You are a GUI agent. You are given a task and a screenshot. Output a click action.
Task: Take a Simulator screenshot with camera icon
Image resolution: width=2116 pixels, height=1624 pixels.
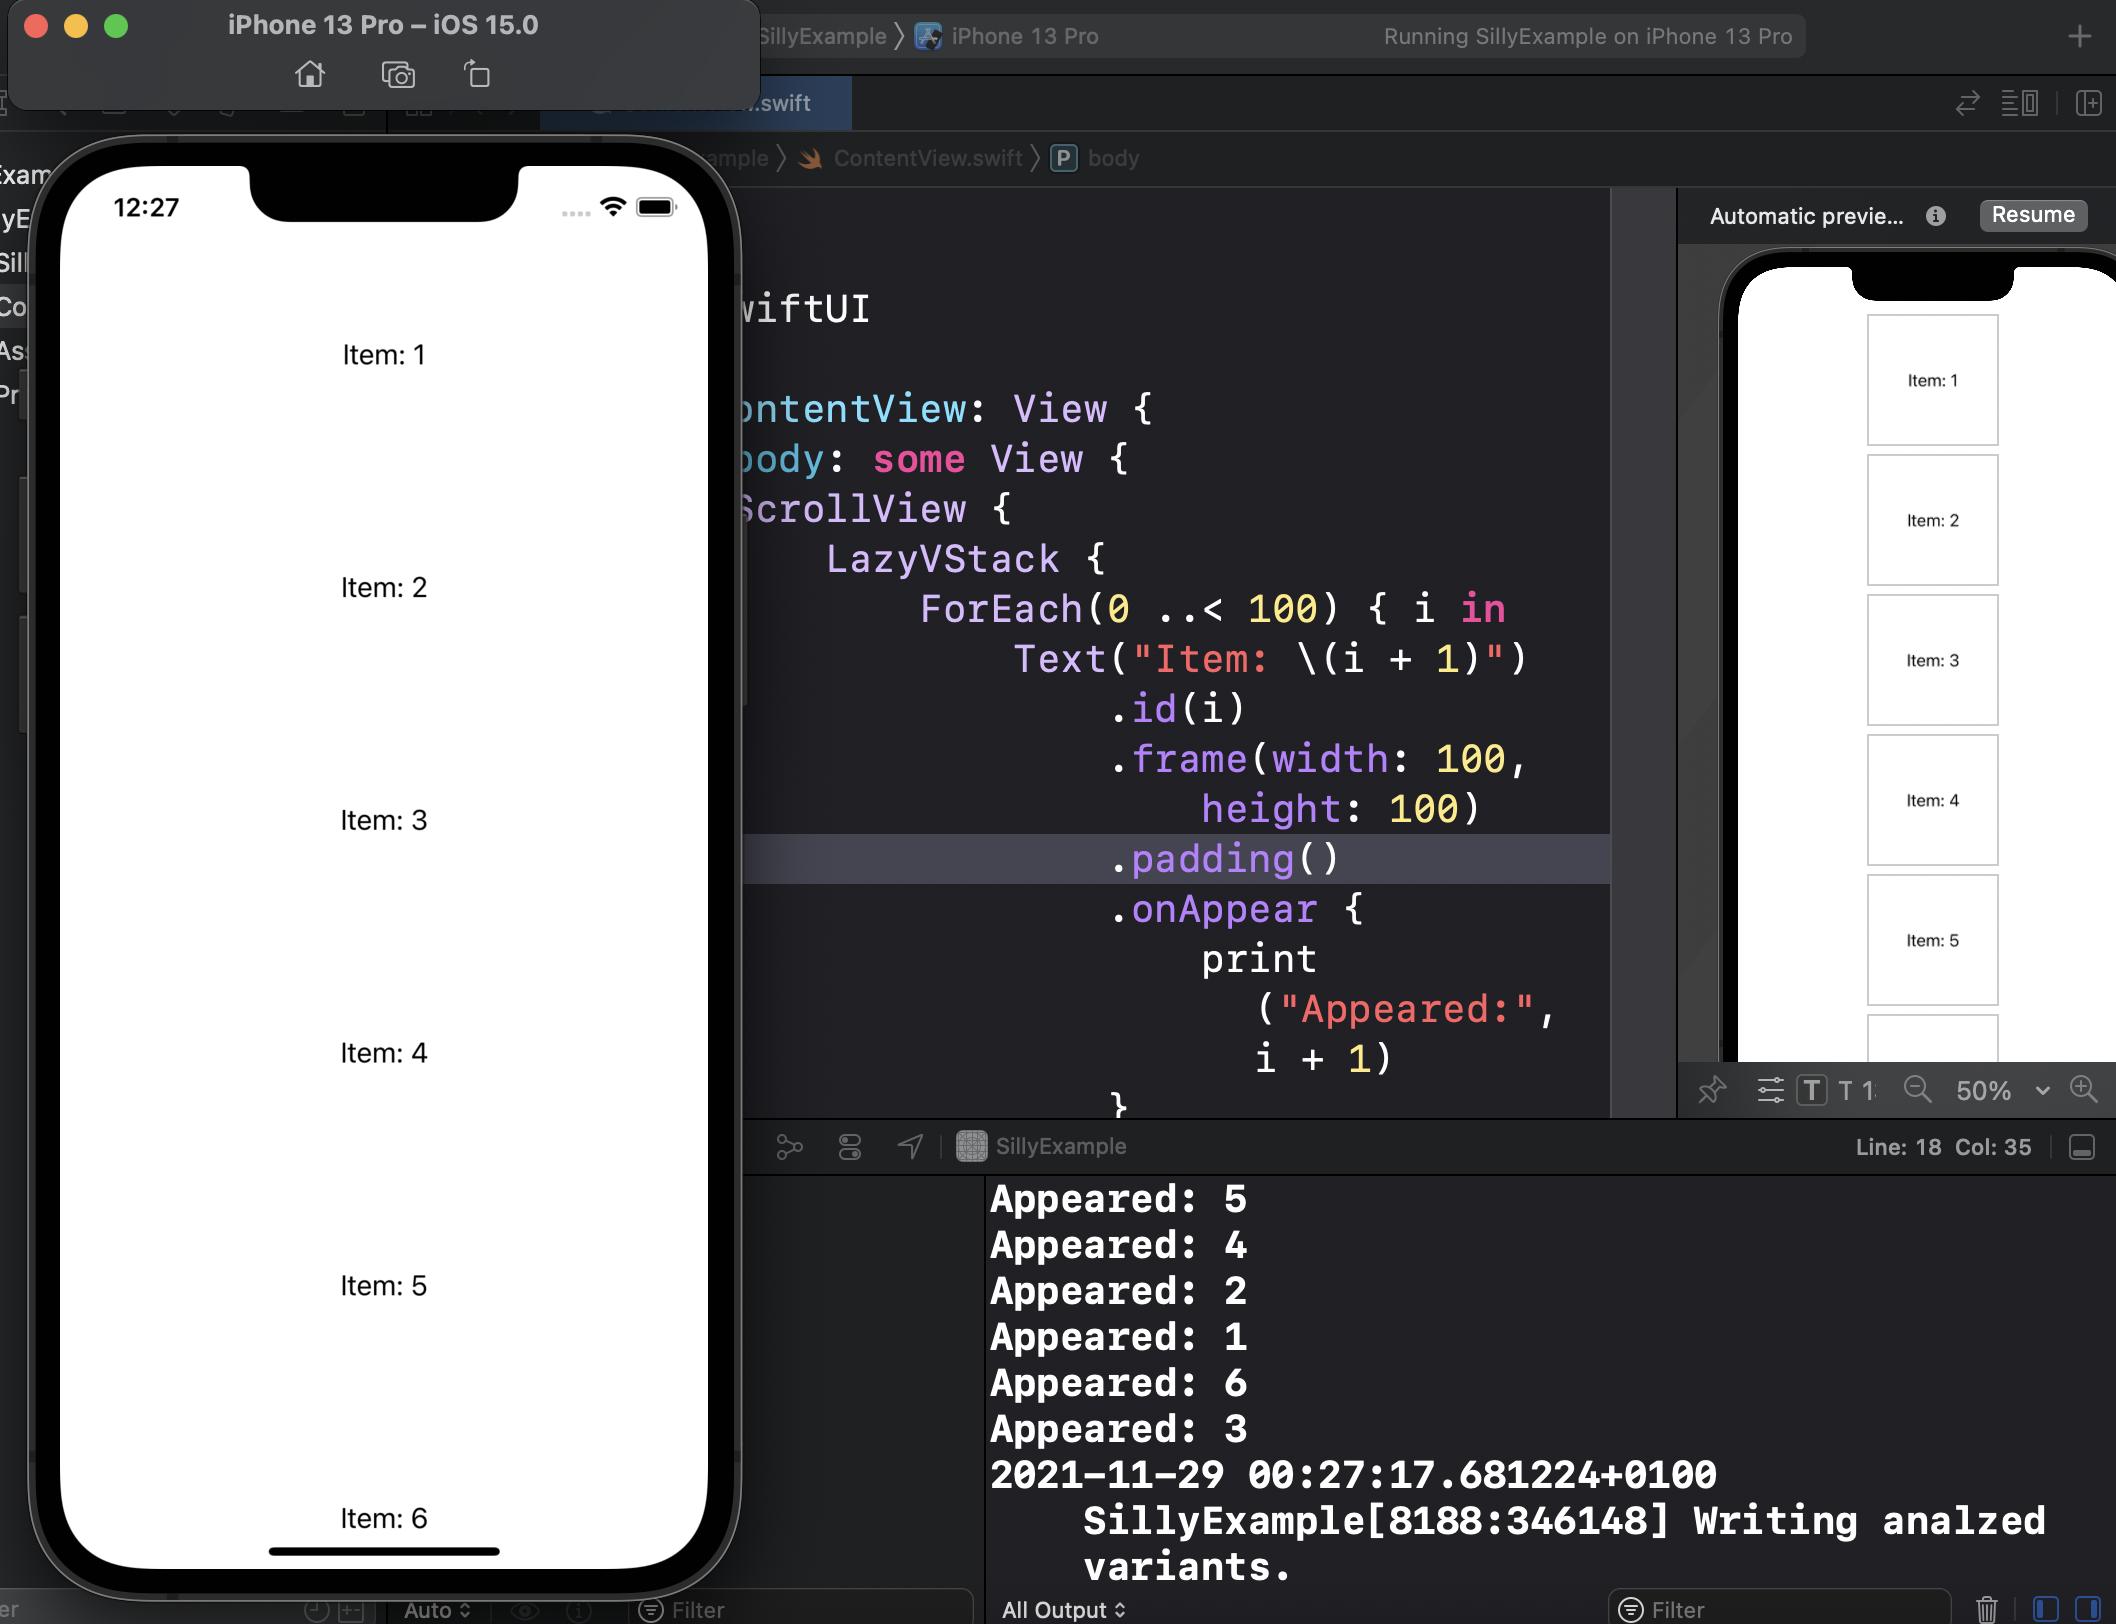point(398,74)
